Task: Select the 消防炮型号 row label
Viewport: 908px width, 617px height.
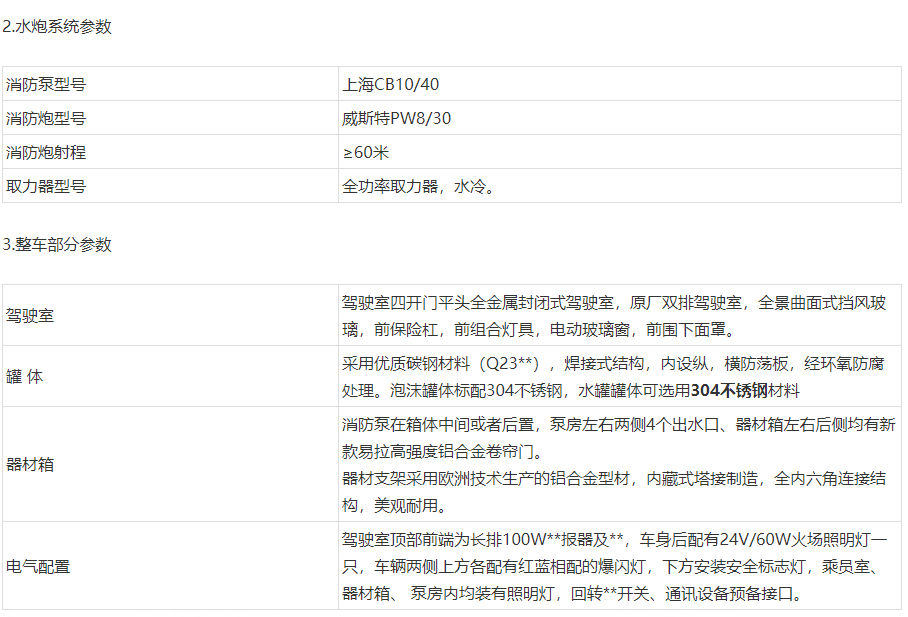Action: coord(46,118)
